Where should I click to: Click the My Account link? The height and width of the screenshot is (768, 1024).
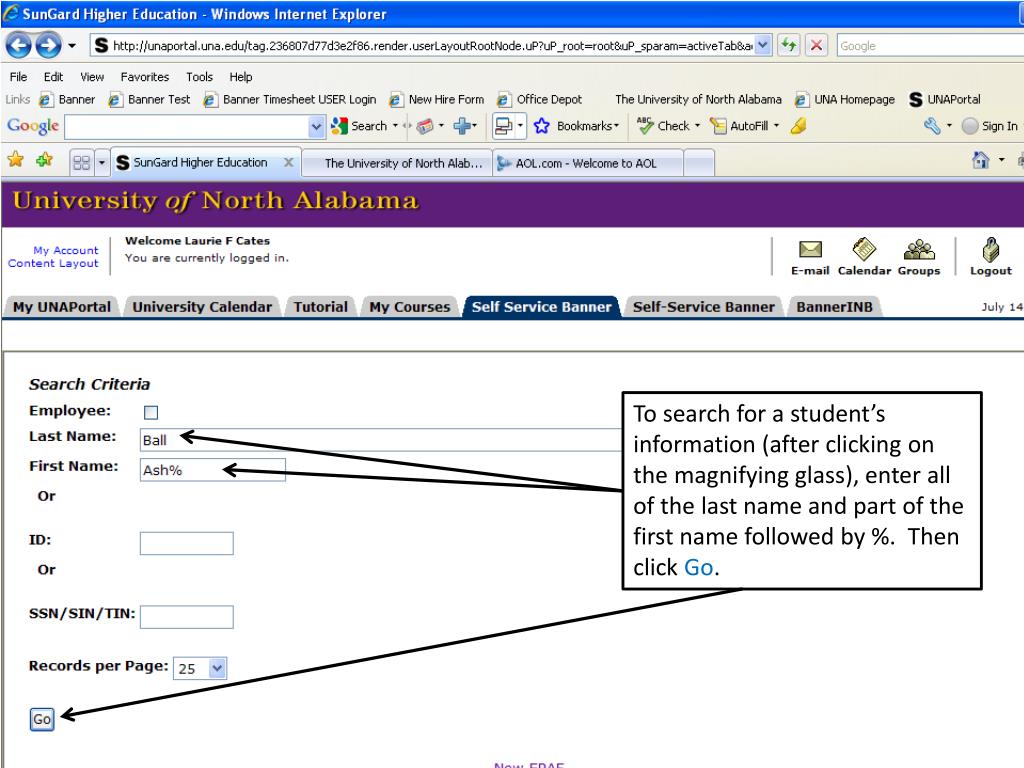(66, 250)
